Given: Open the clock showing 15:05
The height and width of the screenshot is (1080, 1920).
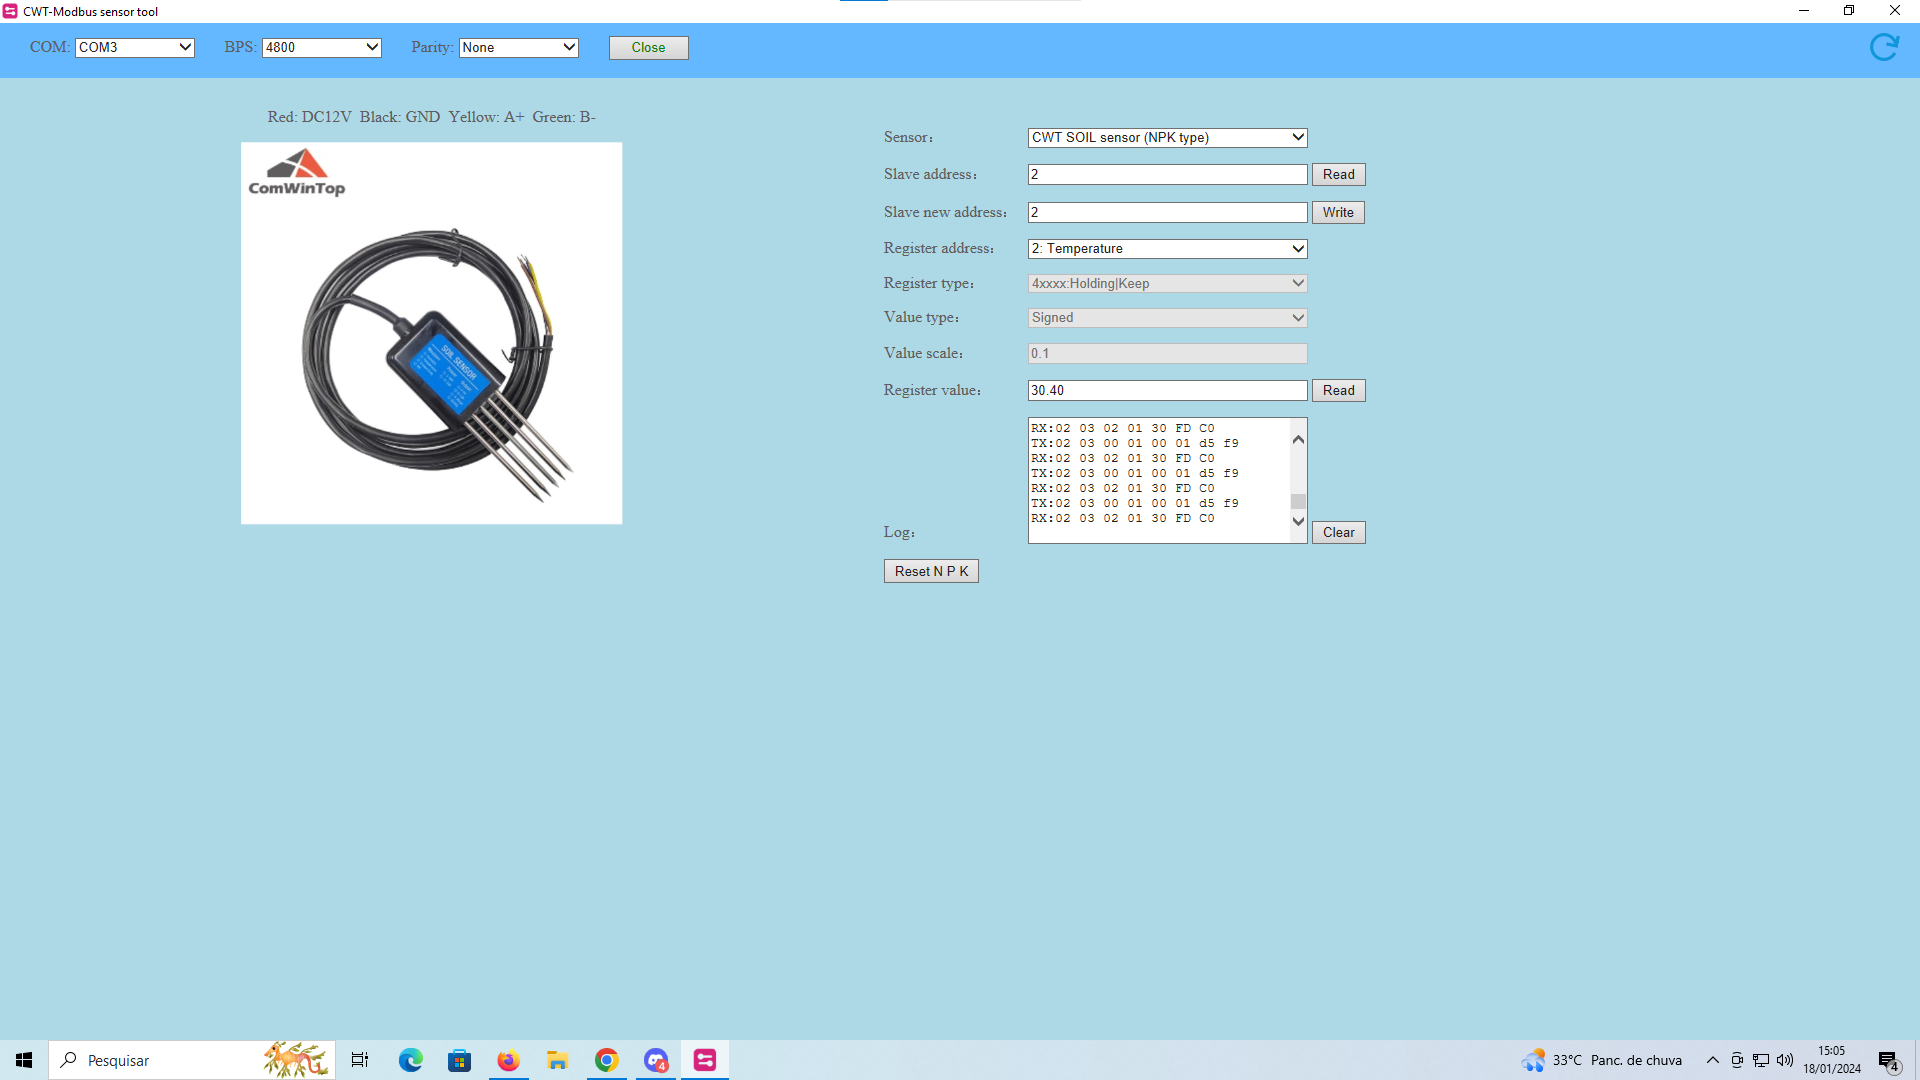Looking at the screenshot, I should (1832, 1060).
